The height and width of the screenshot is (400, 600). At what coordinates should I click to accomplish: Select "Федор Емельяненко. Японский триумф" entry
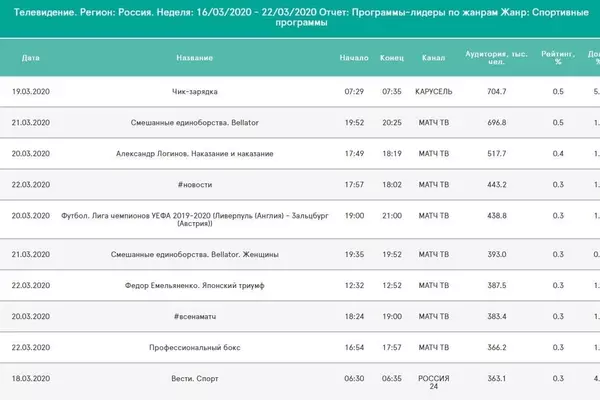click(x=193, y=285)
